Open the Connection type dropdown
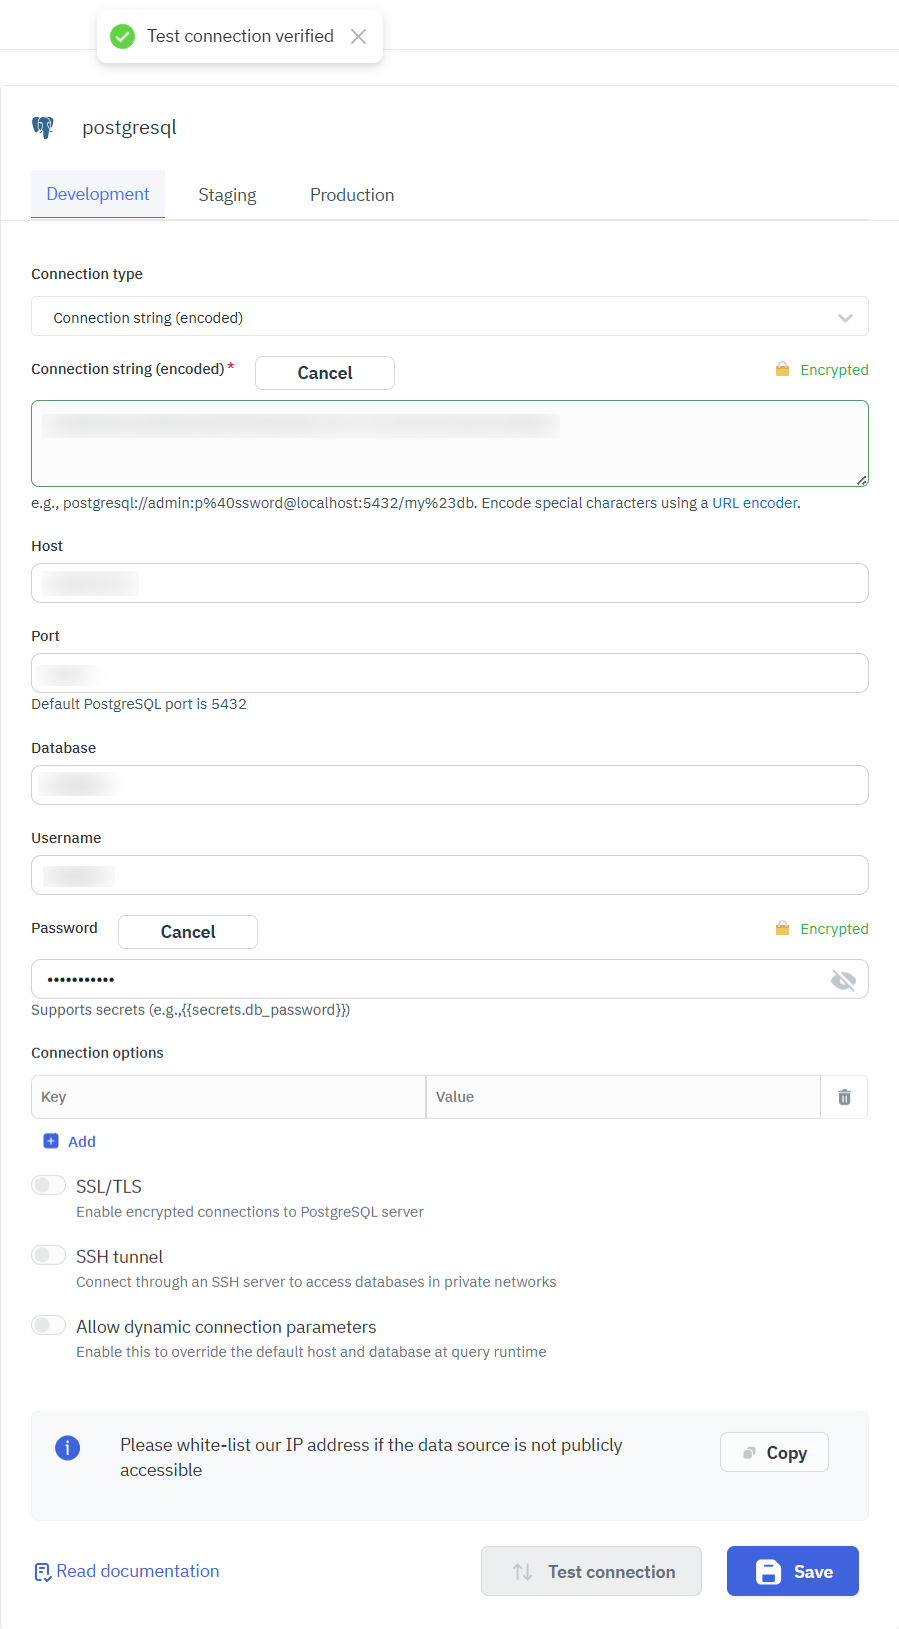The height and width of the screenshot is (1629, 899). (845, 317)
